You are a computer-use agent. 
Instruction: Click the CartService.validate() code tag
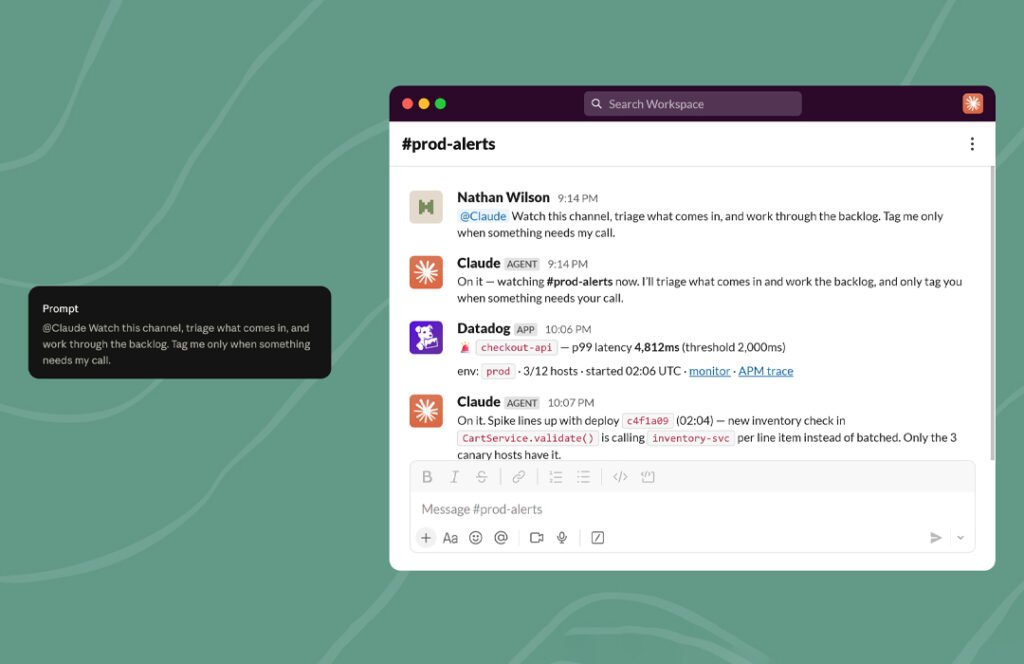coord(528,438)
